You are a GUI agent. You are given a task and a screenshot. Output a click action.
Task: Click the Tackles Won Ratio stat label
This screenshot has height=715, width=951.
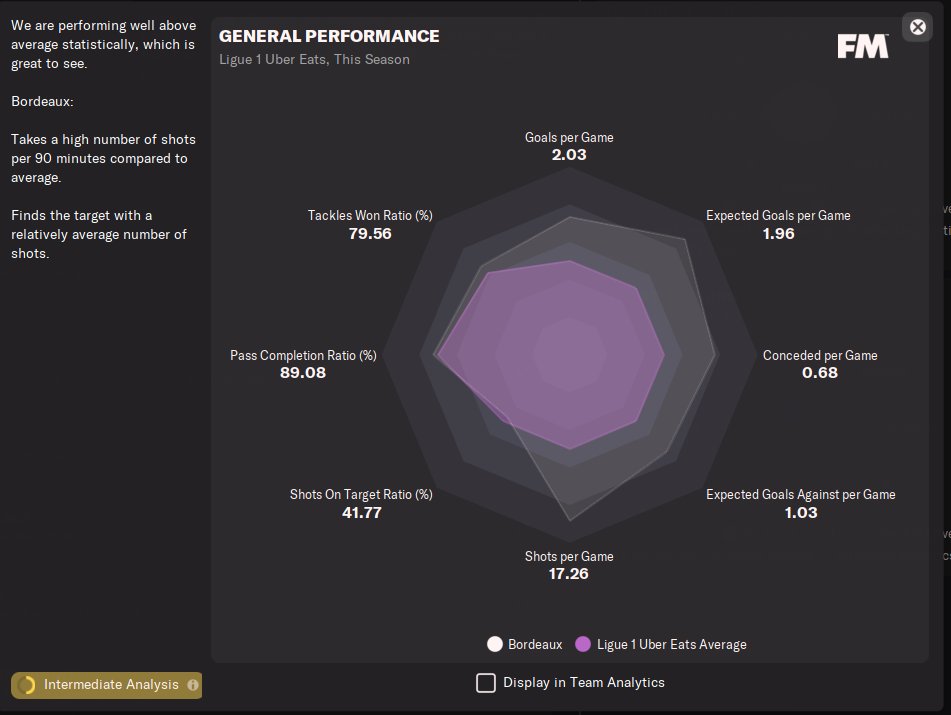370,215
